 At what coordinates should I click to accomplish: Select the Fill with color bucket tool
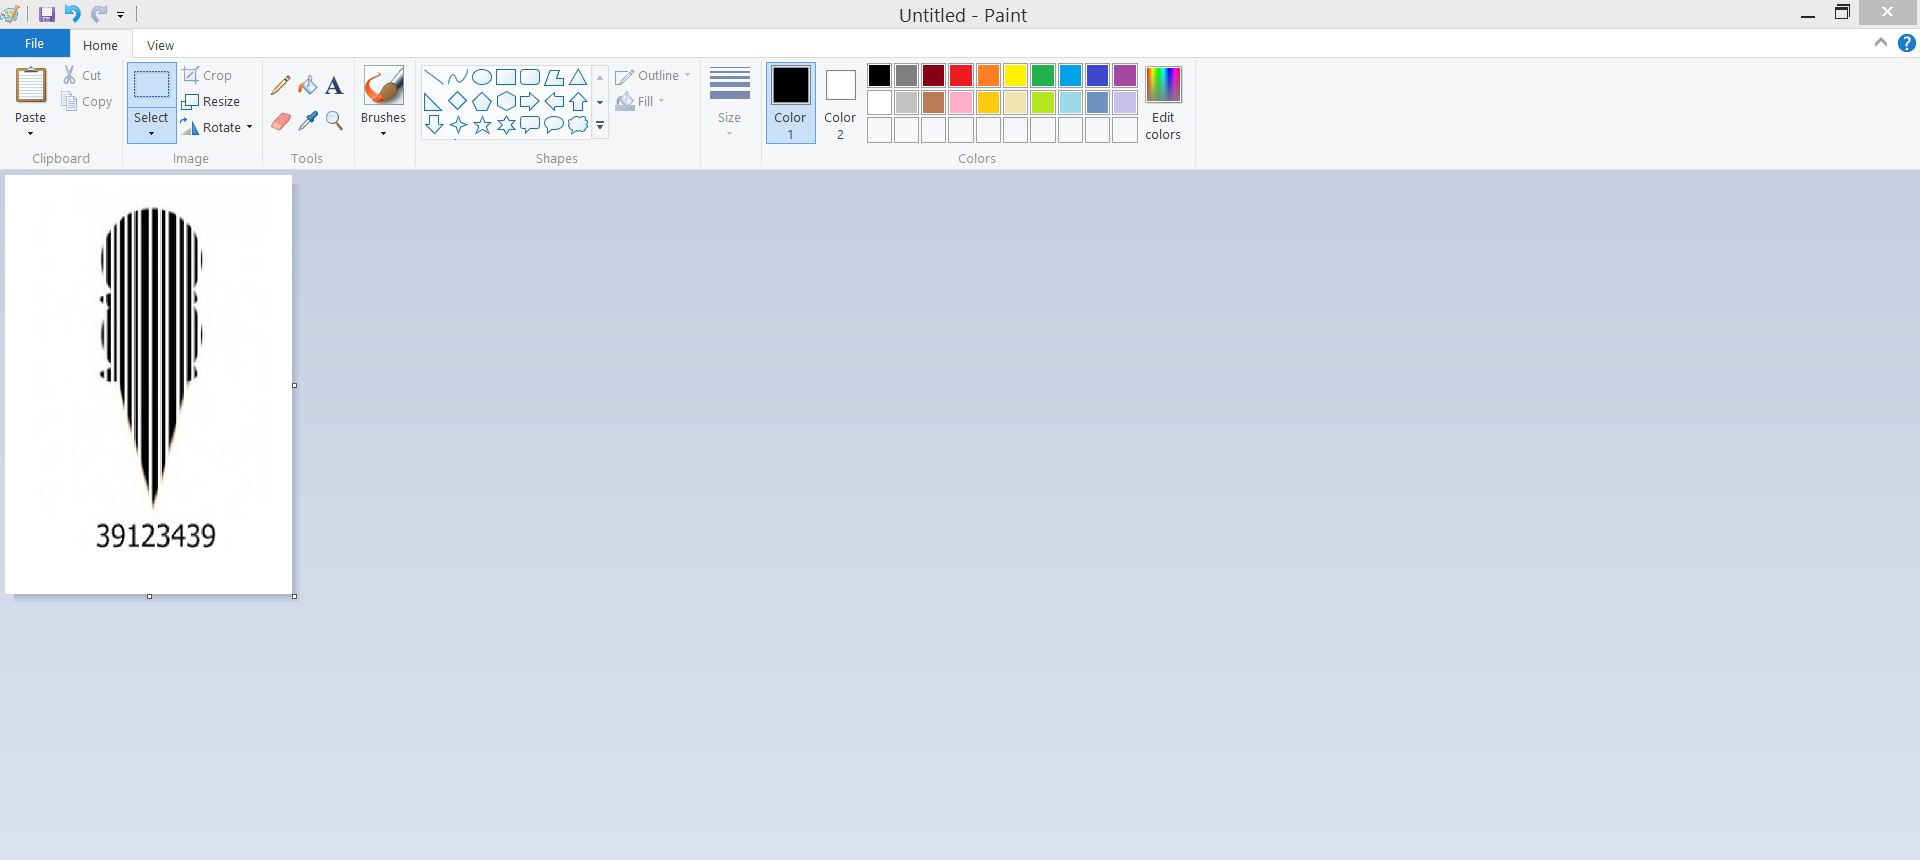(308, 86)
